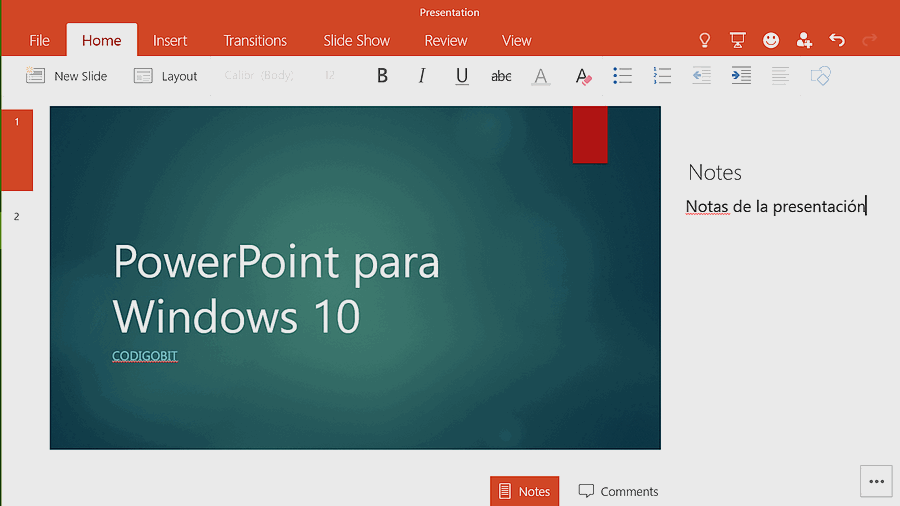Open the Shapes icon in the ribbon

click(x=821, y=76)
